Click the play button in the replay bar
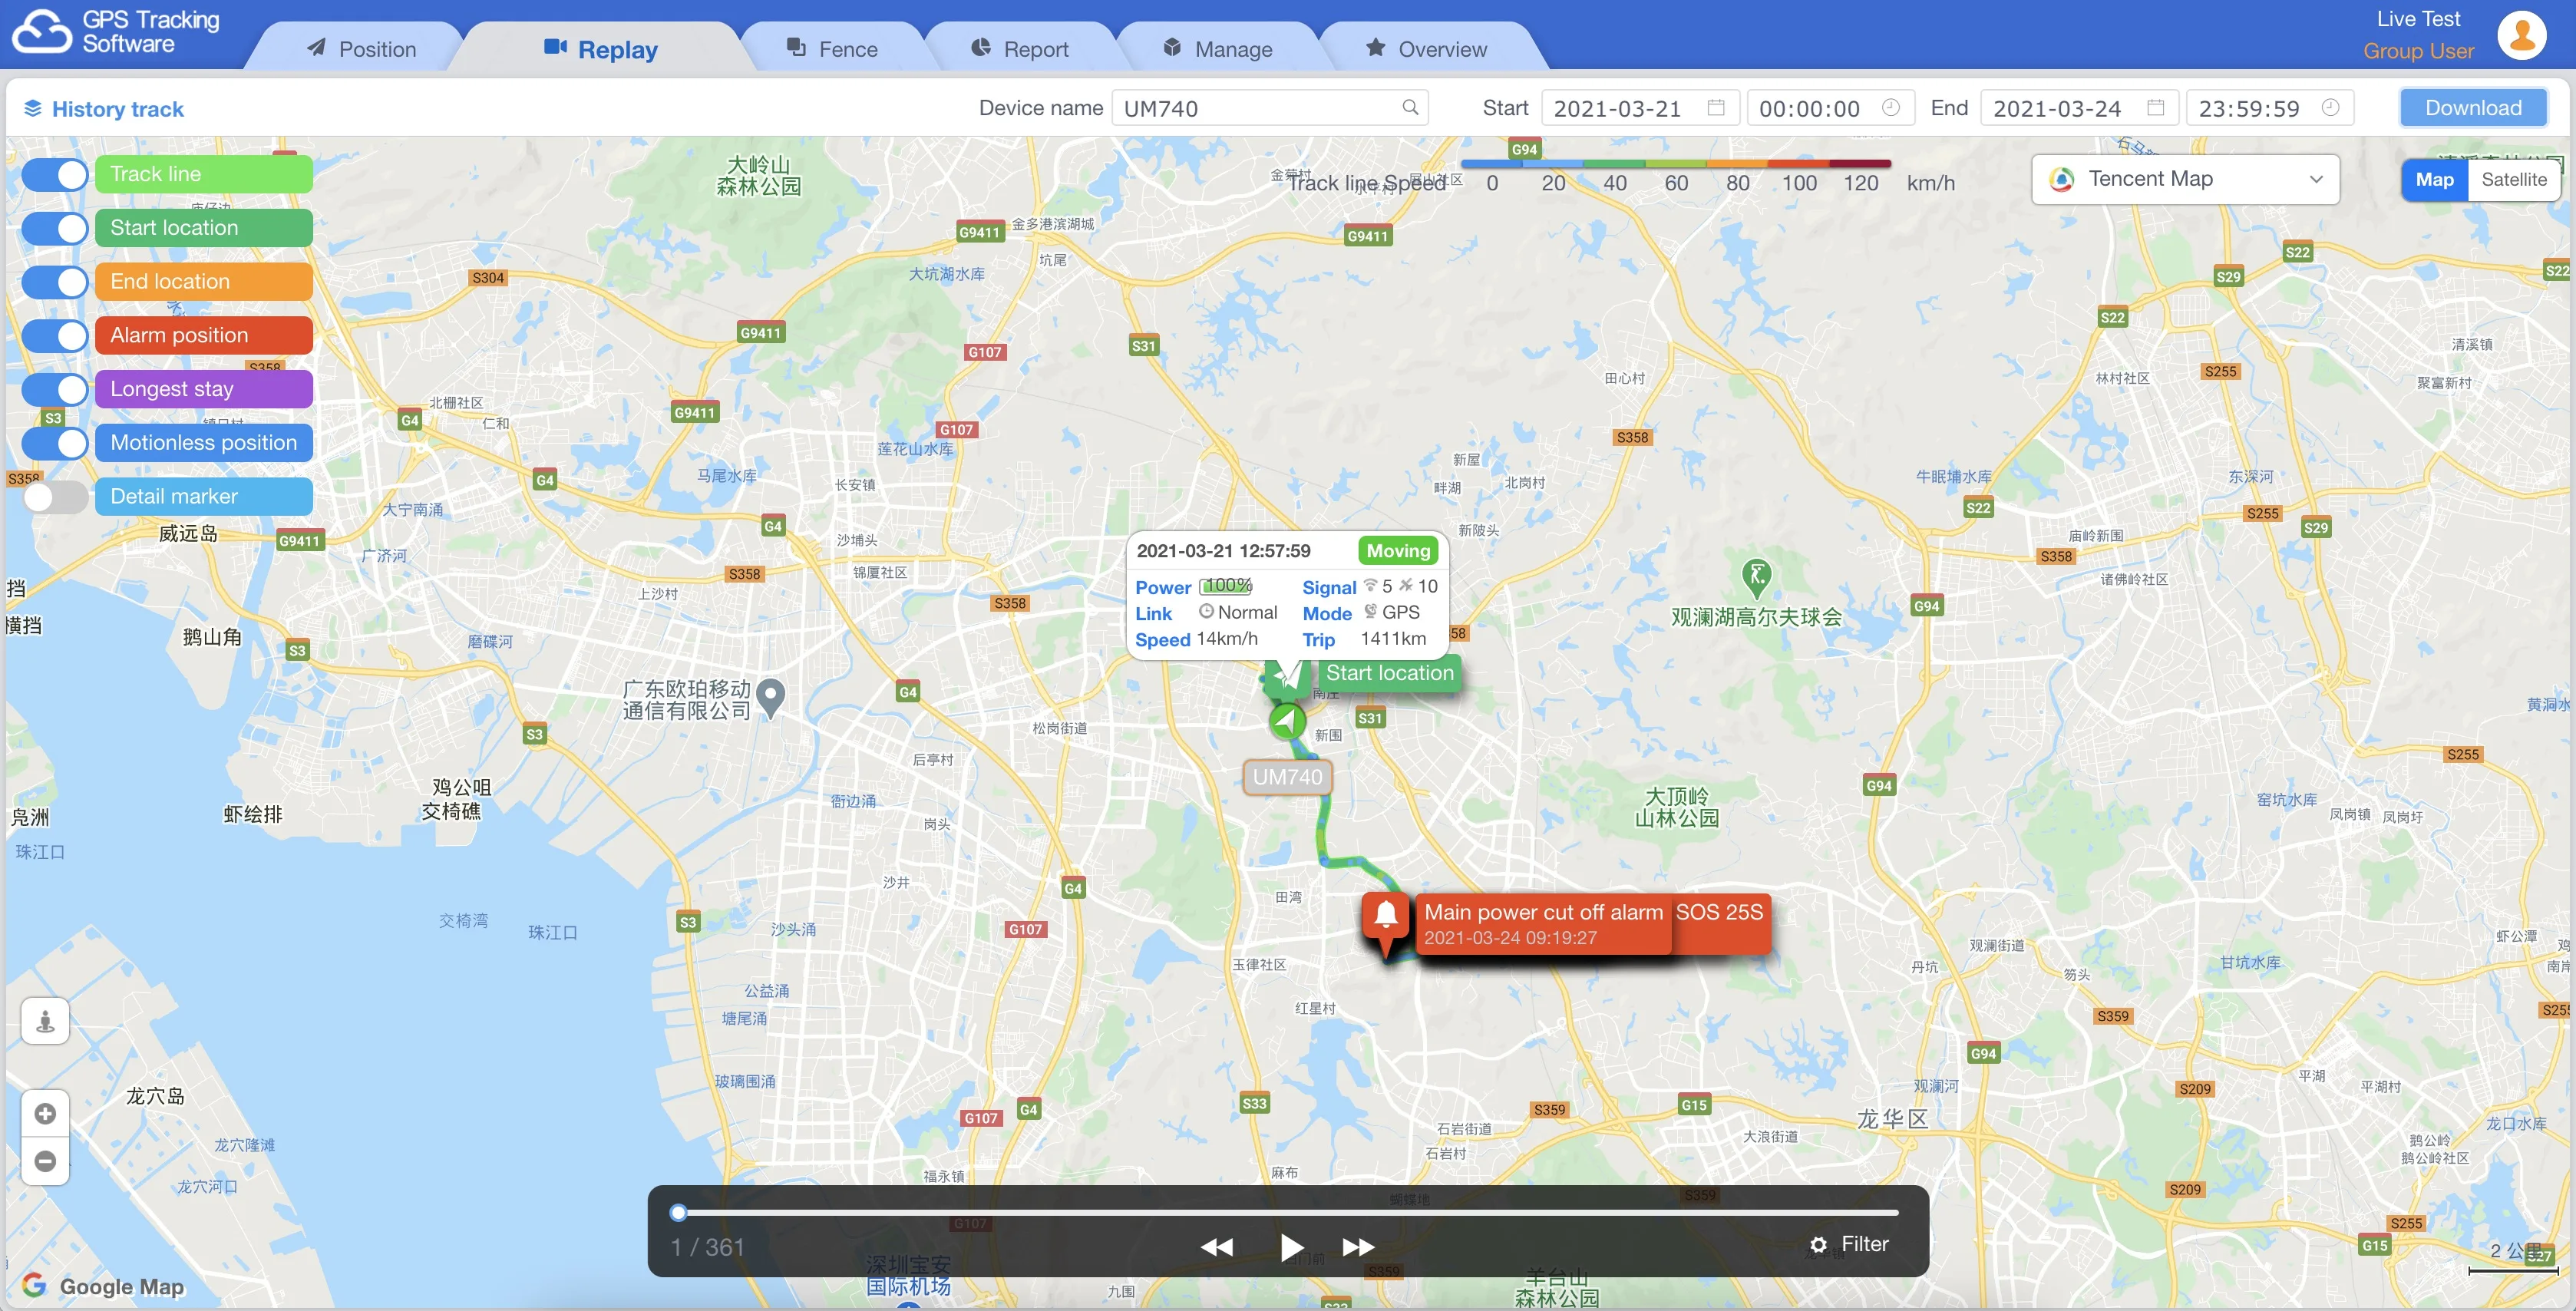Image resolution: width=2576 pixels, height=1311 pixels. pos(1291,1247)
